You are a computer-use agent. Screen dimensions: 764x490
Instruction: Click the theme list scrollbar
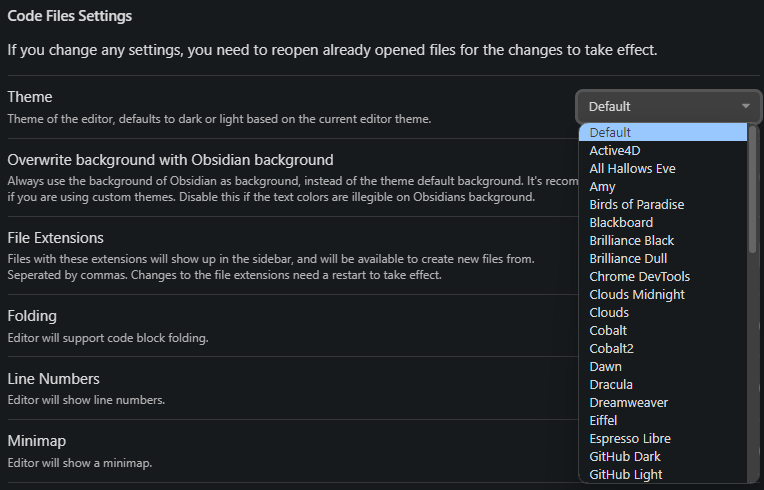pos(753,190)
